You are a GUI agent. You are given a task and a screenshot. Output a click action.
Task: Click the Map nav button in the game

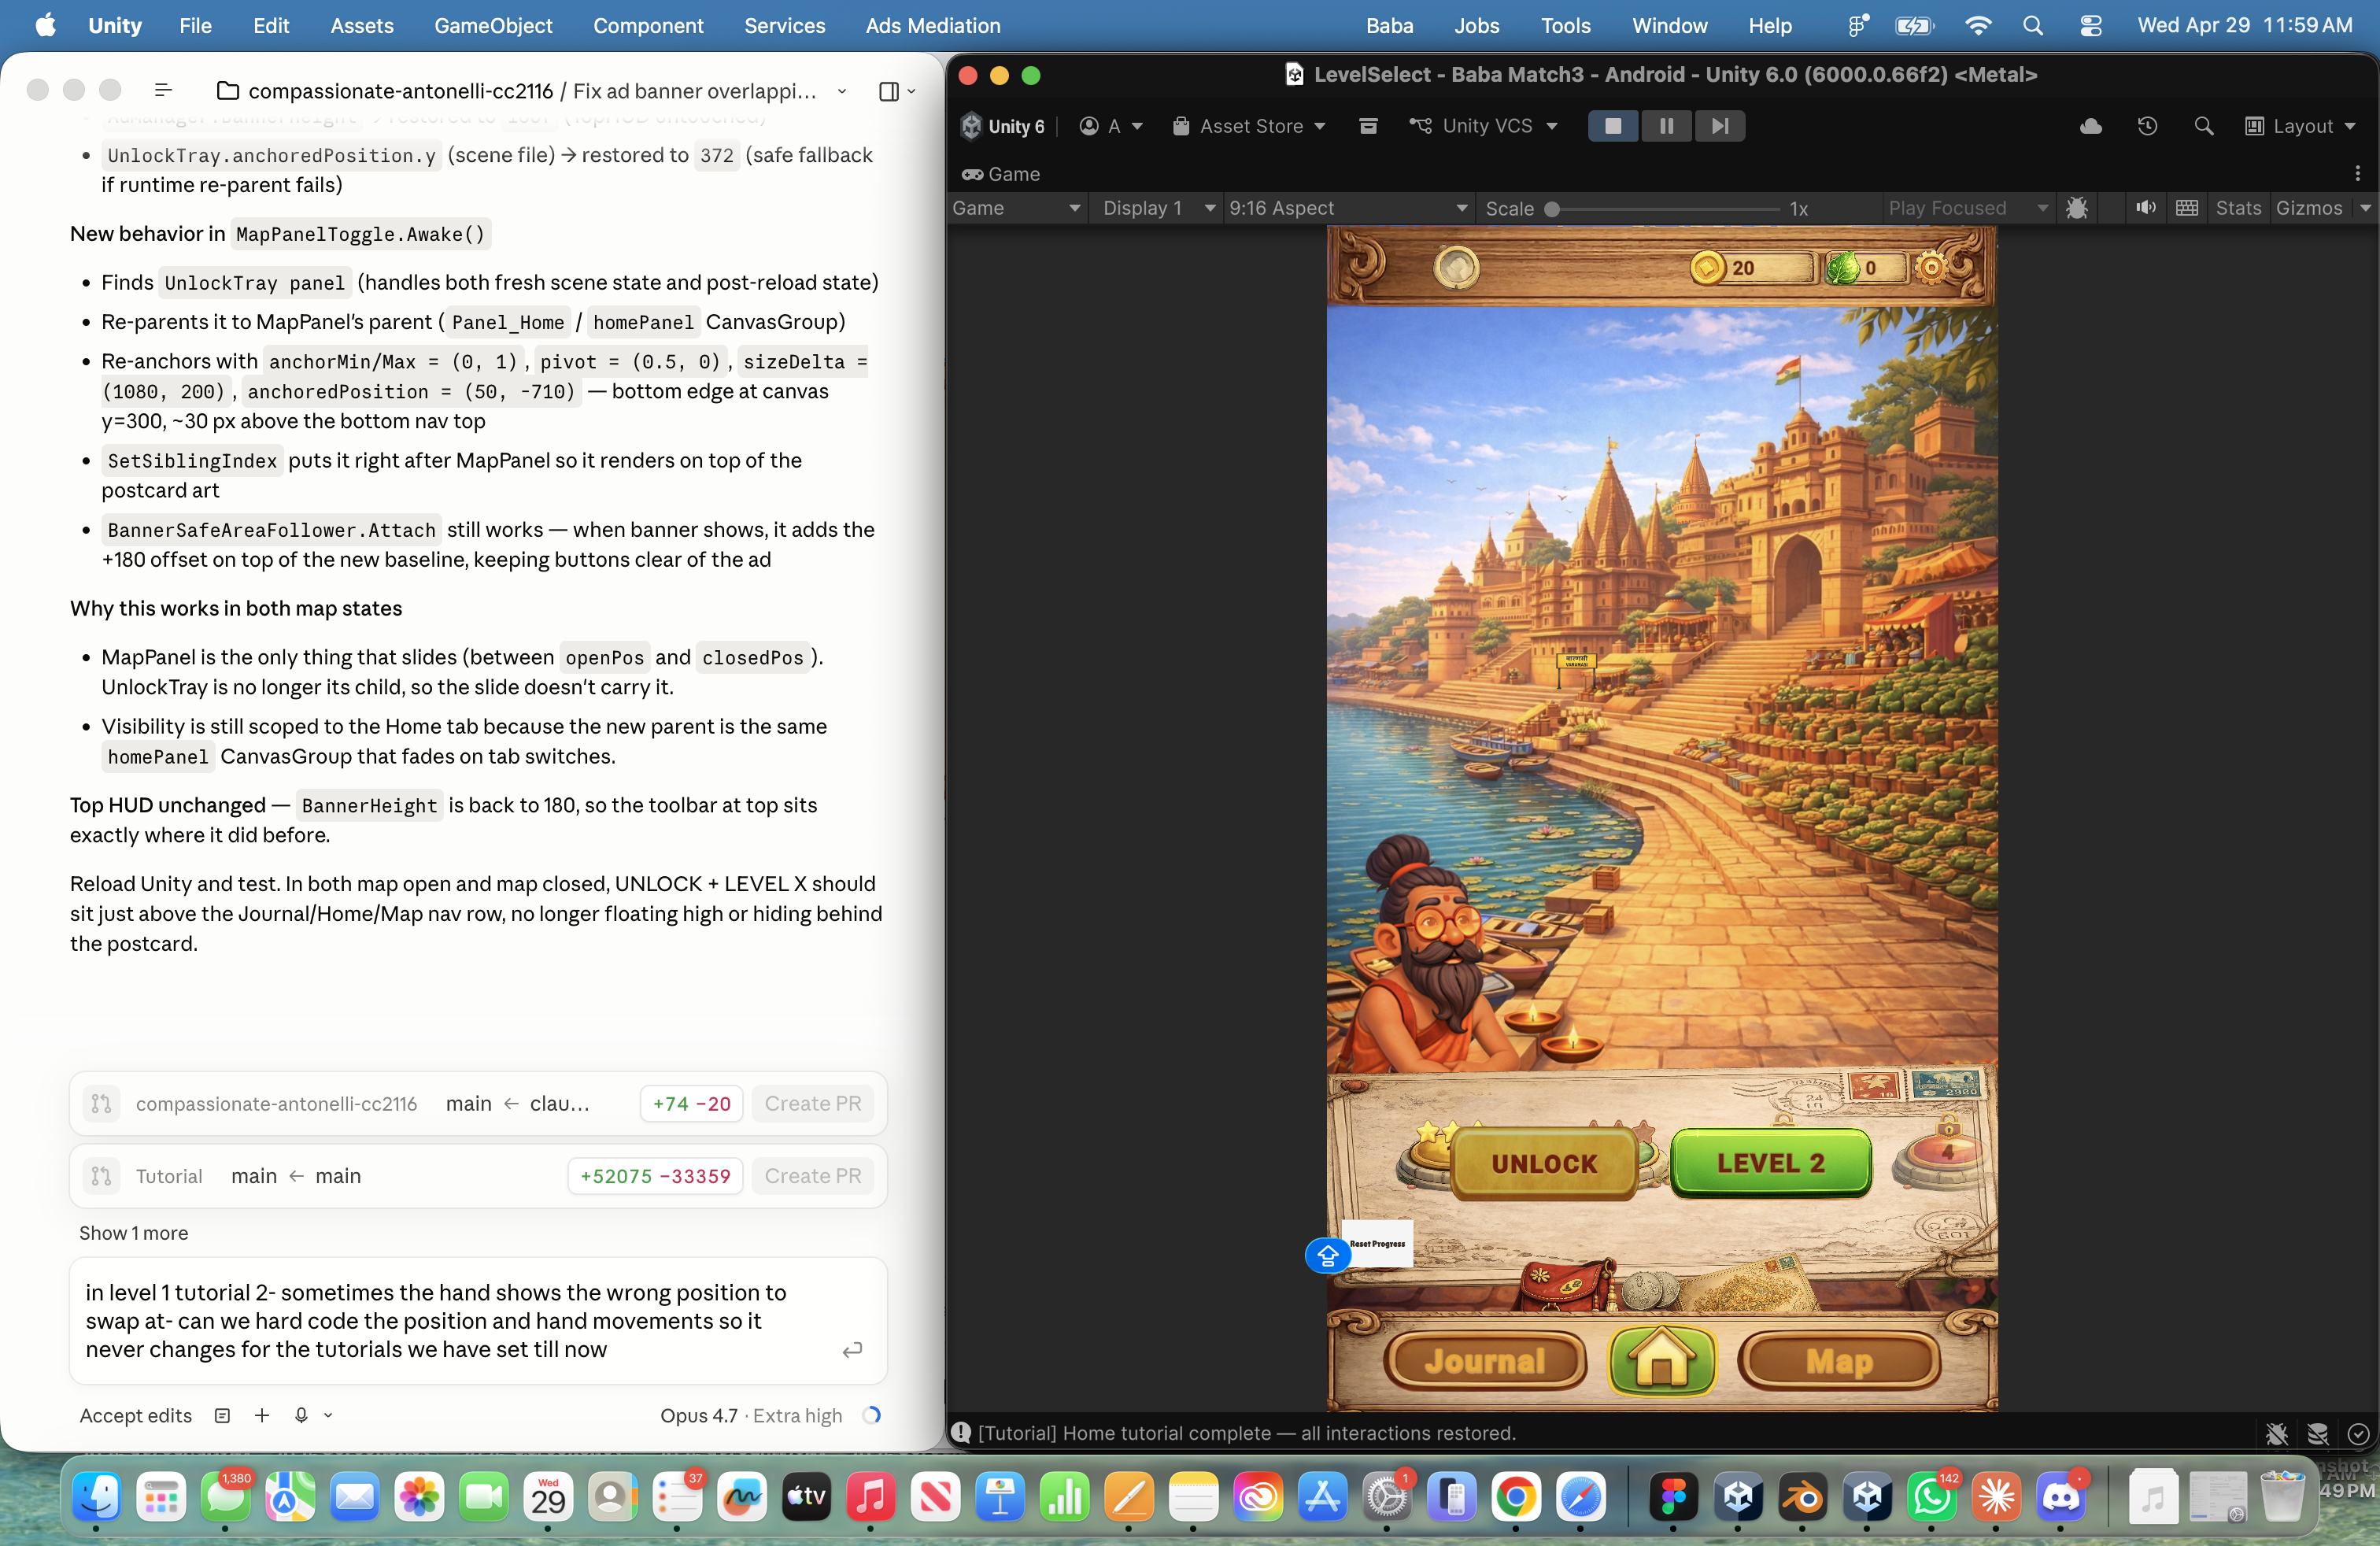point(1838,1361)
